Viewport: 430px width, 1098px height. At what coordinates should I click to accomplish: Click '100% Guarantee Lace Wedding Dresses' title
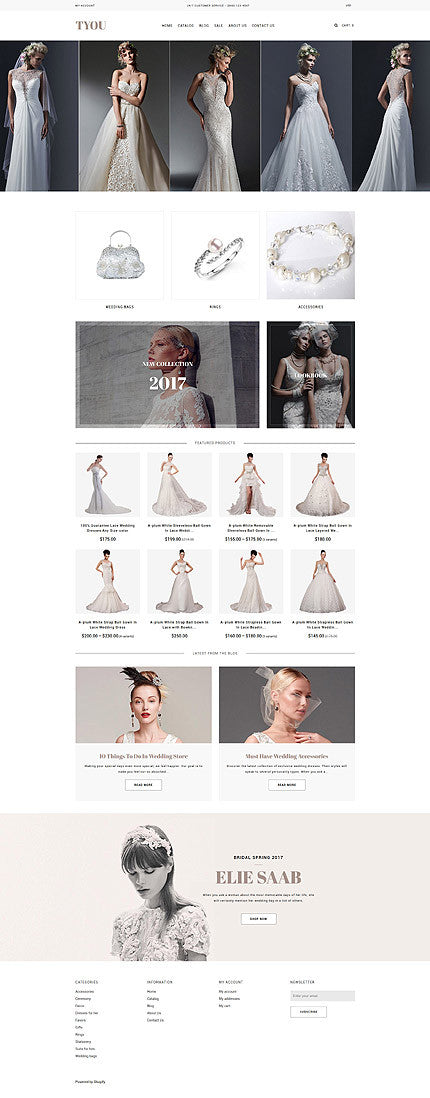click(x=108, y=527)
